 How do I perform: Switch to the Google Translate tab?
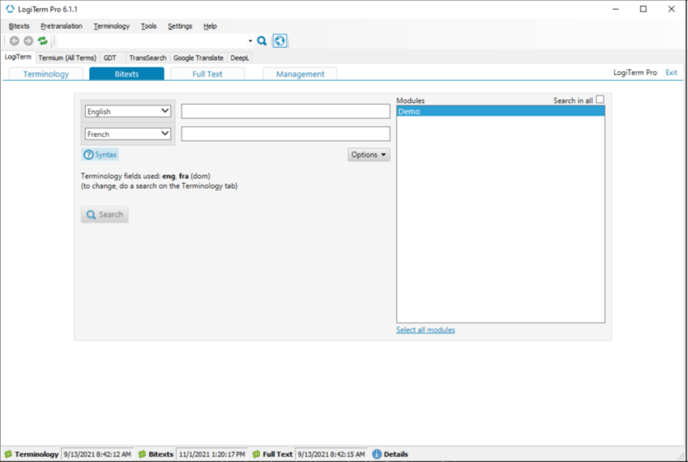point(198,58)
